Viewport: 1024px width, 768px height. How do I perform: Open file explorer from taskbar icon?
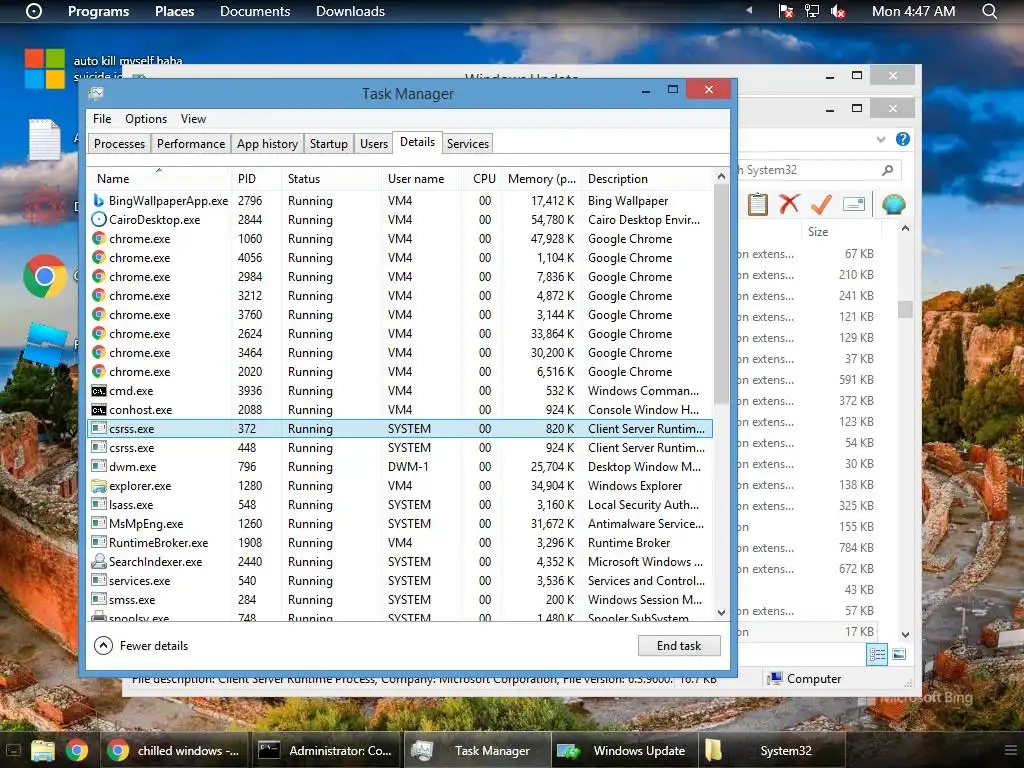pyautogui.click(x=43, y=750)
